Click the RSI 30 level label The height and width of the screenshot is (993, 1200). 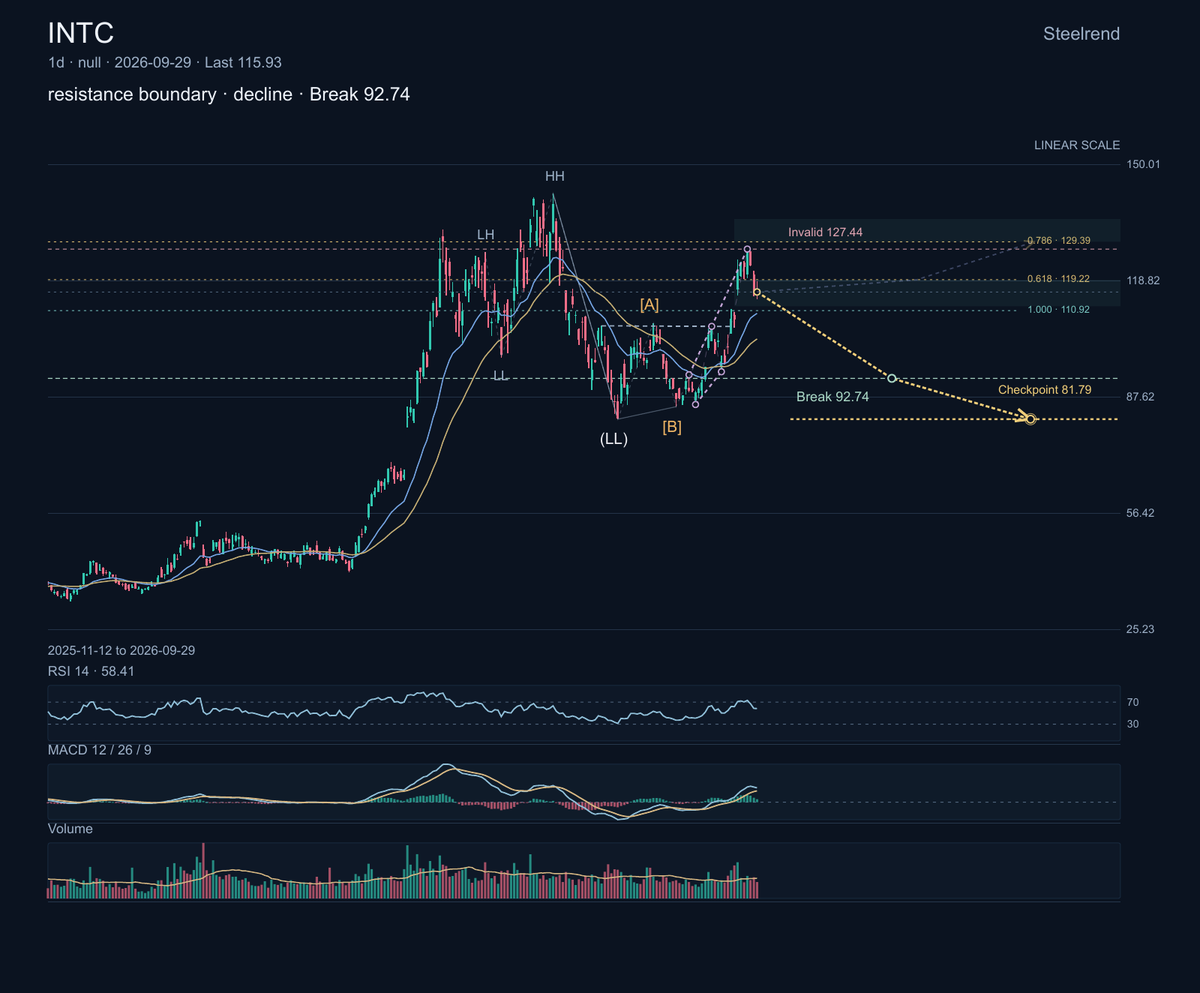pyautogui.click(x=1133, y=724)
